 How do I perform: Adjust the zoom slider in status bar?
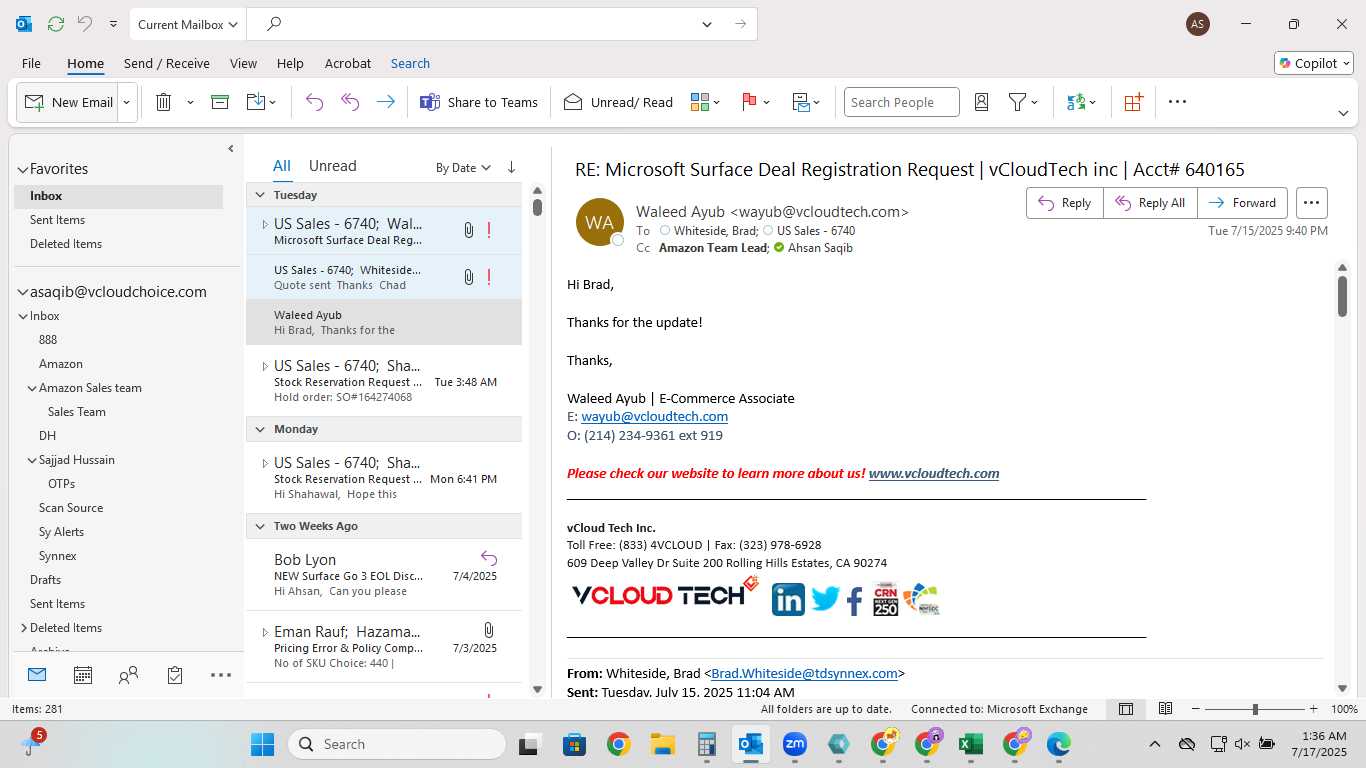coord(1255,709)
